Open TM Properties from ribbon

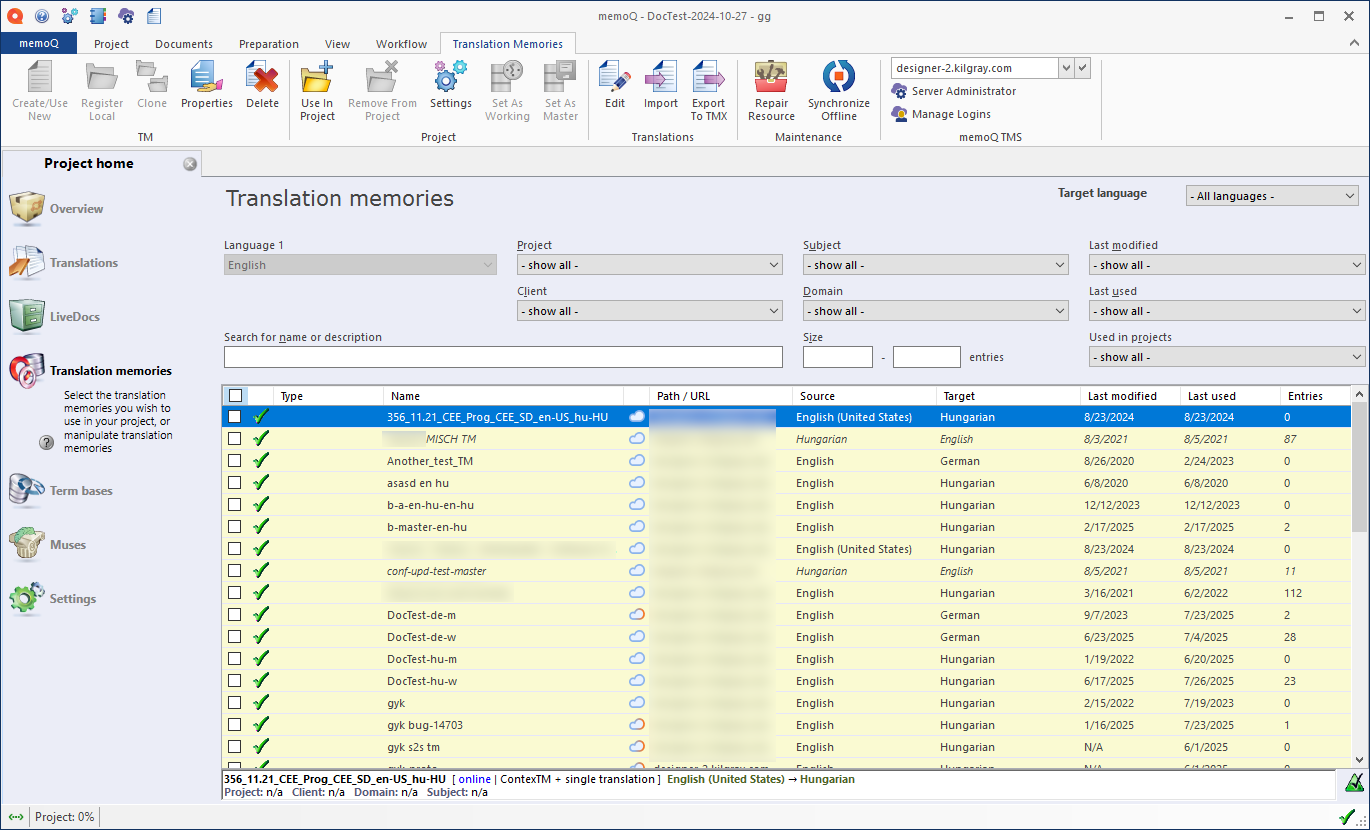206,88
